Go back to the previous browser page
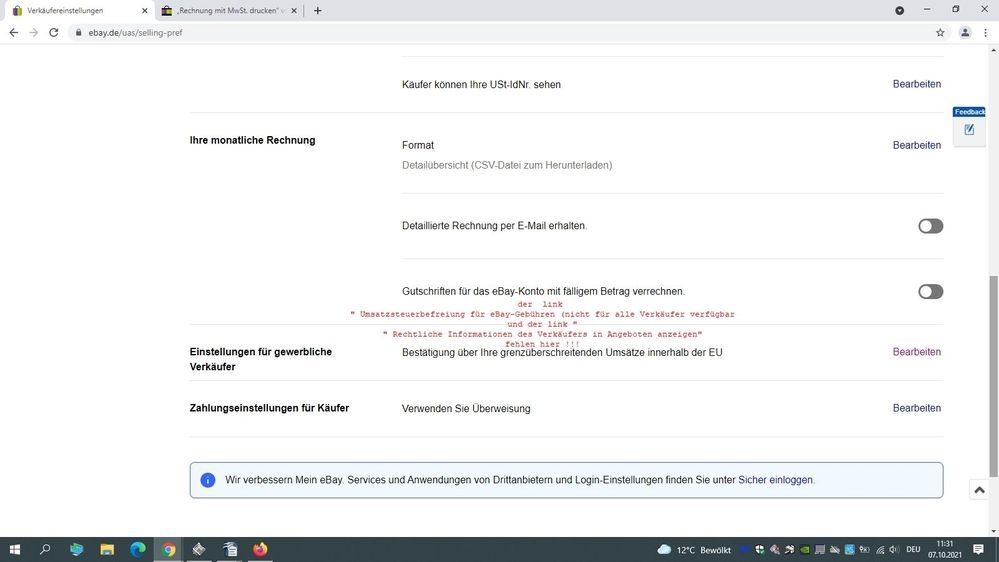The width and height of the screenshot is (999, 562). pos(13,32)
